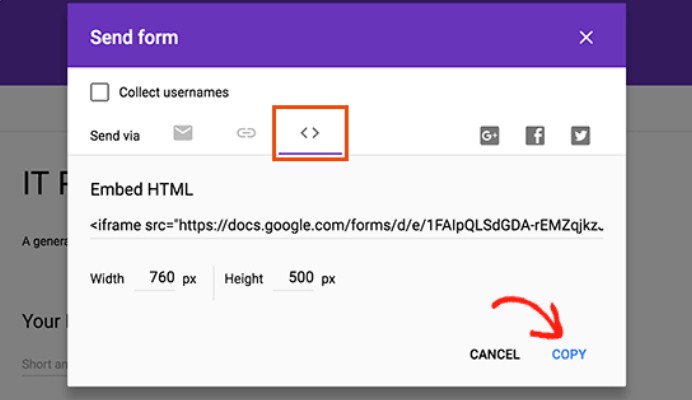Share the form on Twitter
Screen dimensions: 692x400
pyautogui.click(x=580, y=136)
